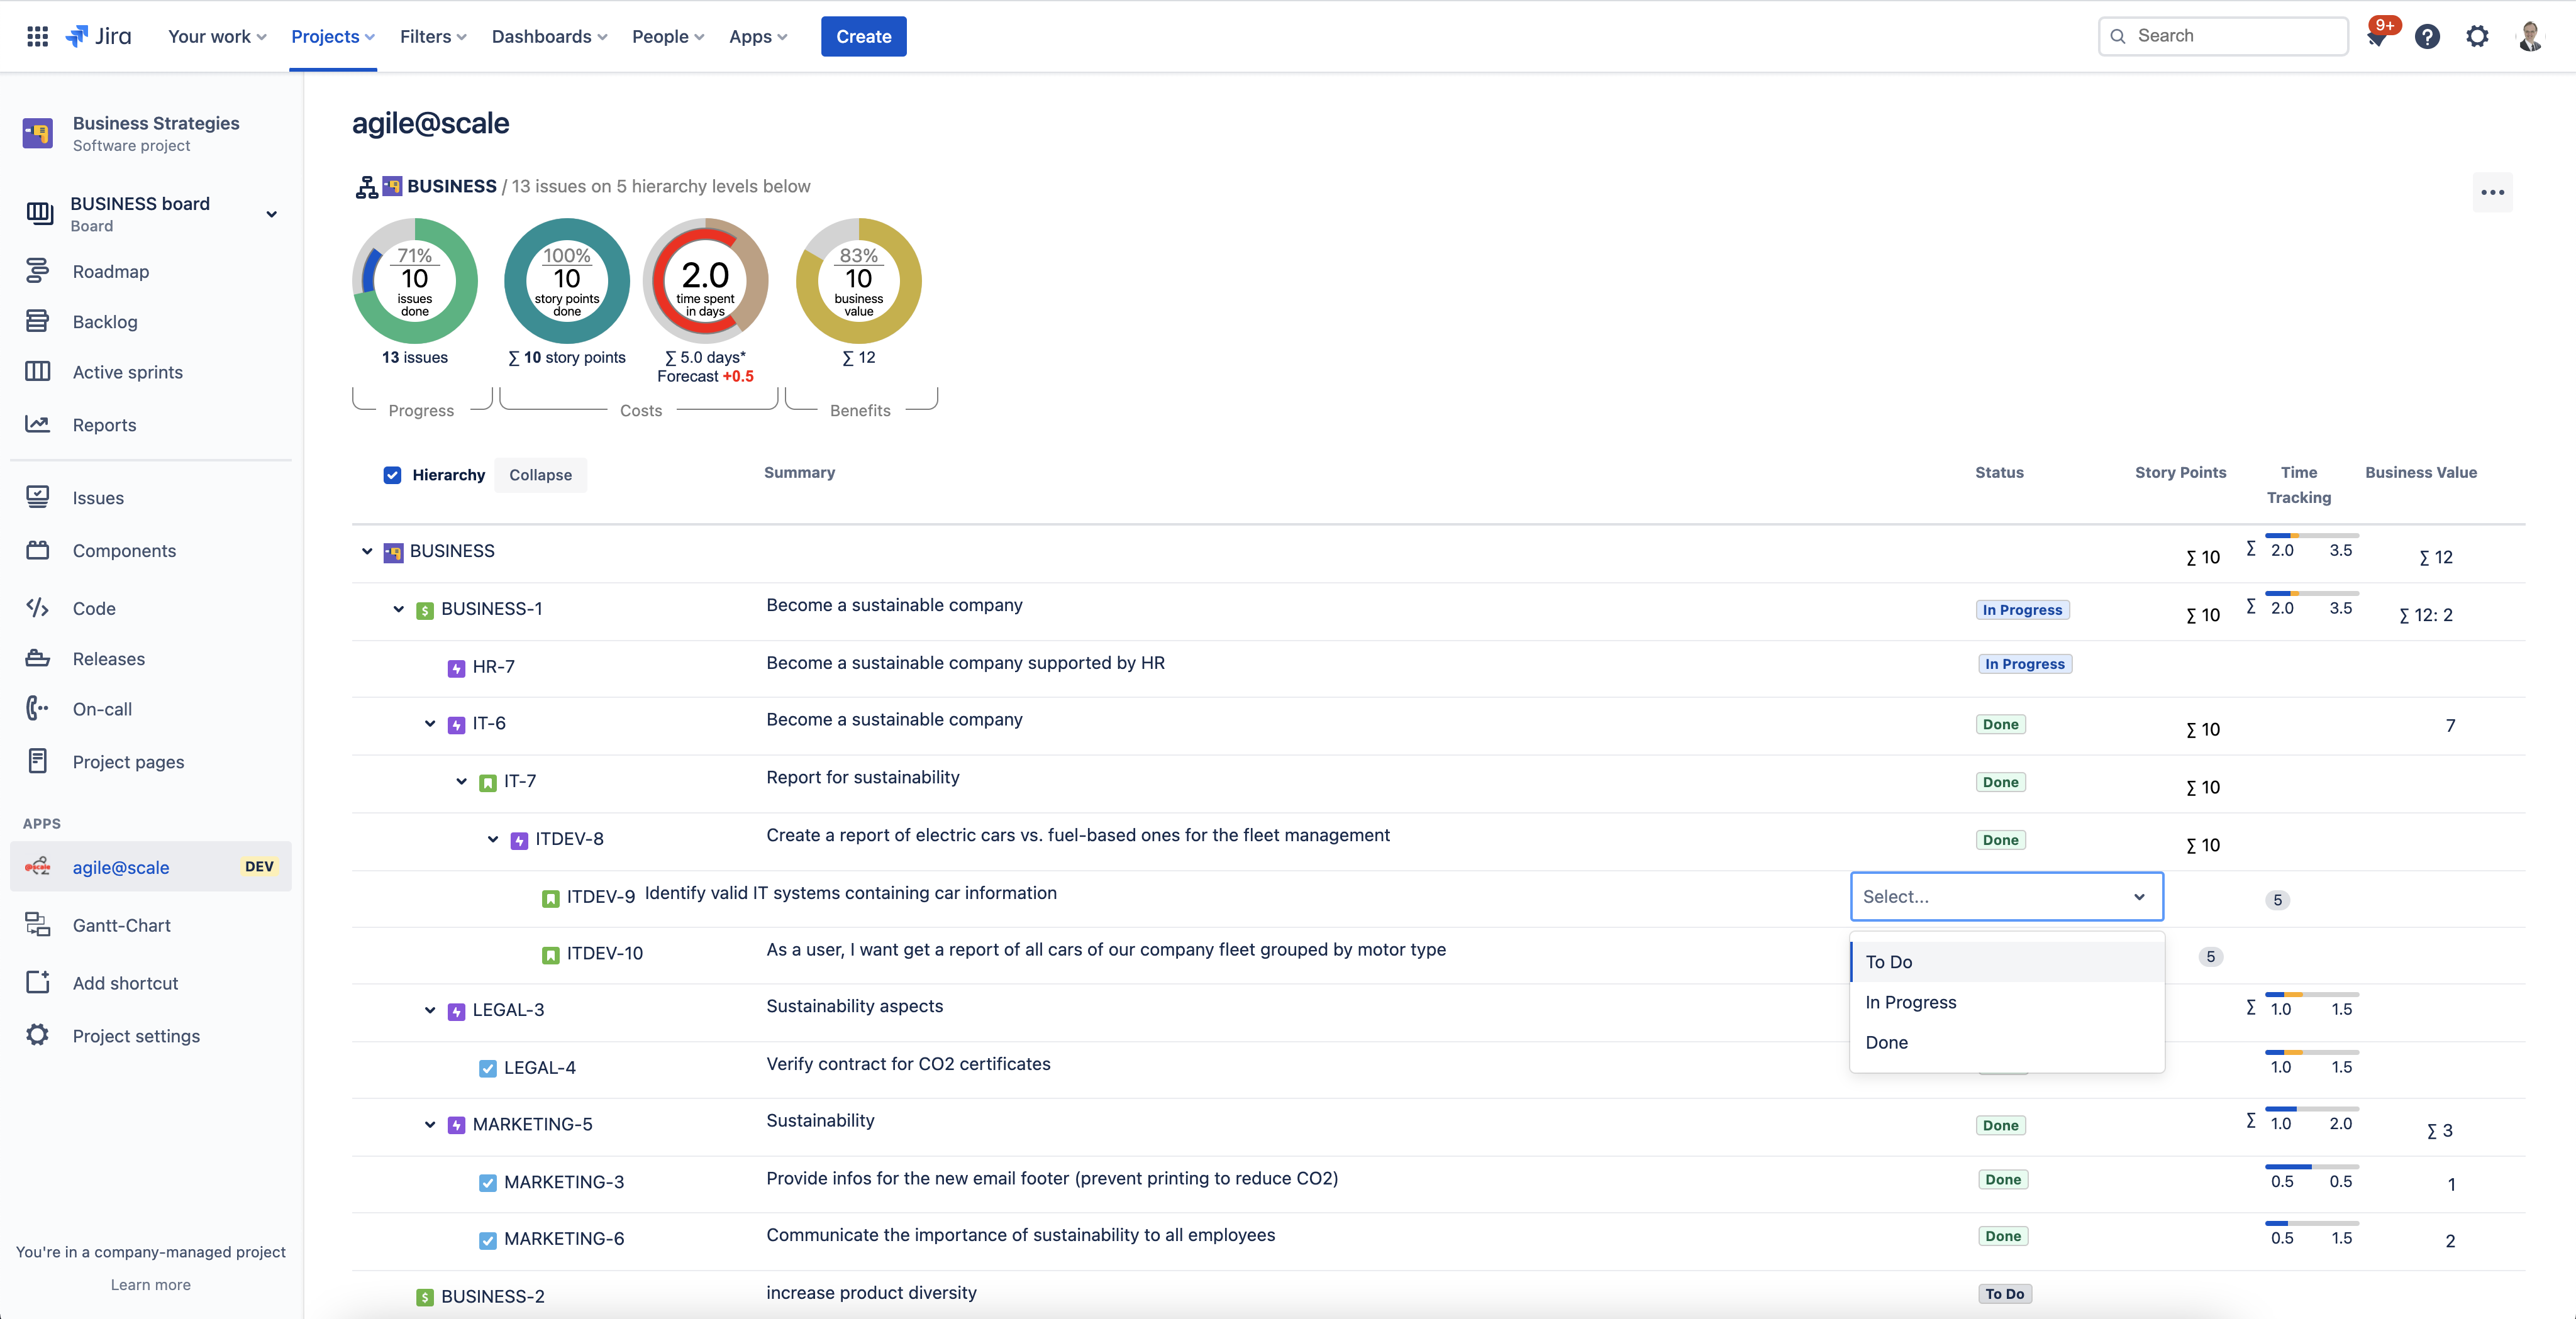Open the Gantt-Chart app
Image resolution: width=2576 pixels, height=1319 pixels.
[x=121, y=925]
